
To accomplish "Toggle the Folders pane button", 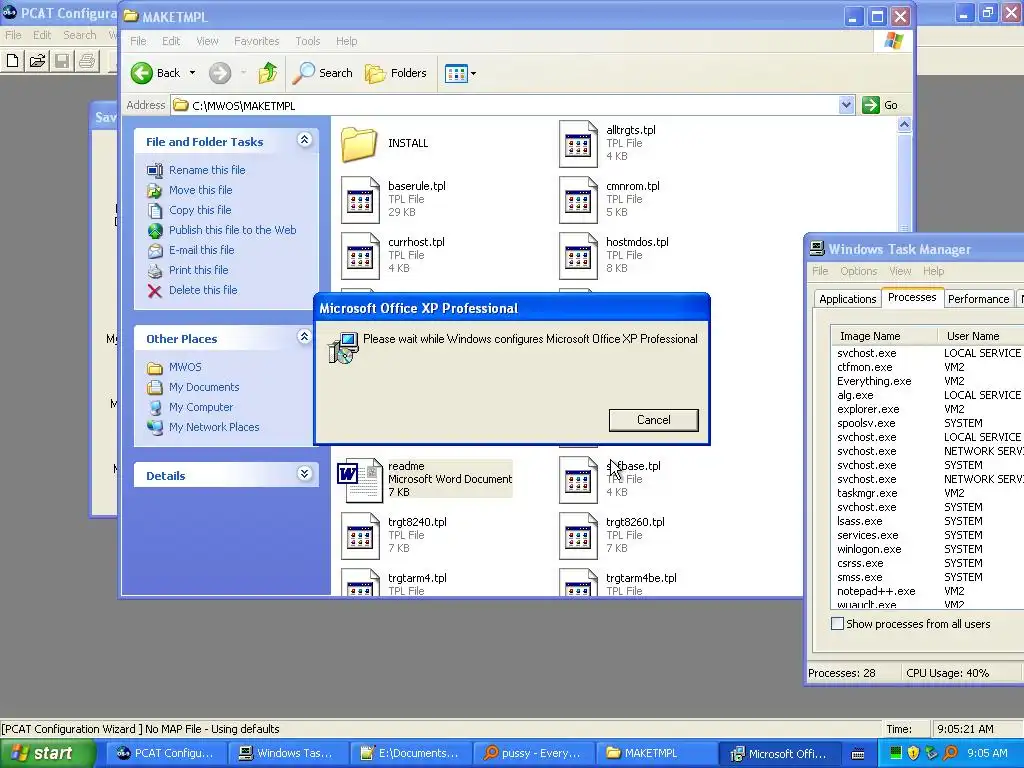I will tap(396, 73).
